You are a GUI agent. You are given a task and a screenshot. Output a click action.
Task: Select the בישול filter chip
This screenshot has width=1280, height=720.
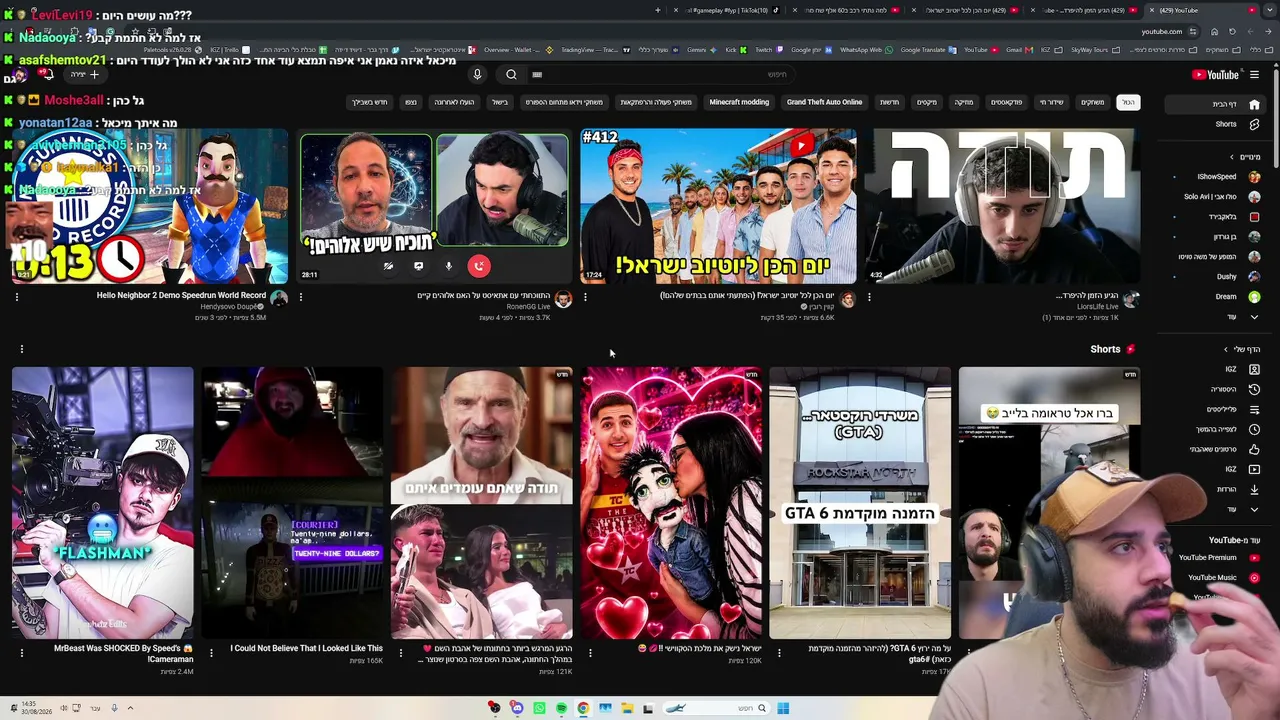[500, 102]
